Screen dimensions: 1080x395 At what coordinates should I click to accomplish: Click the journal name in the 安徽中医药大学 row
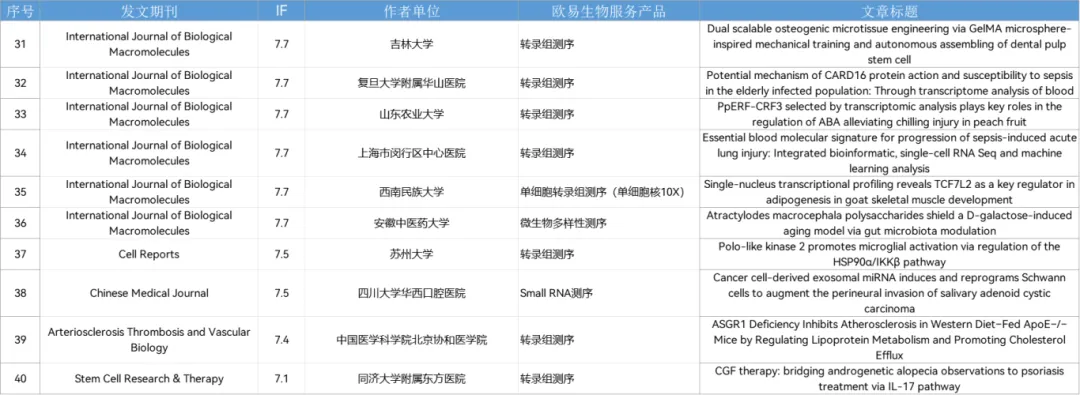149,223
